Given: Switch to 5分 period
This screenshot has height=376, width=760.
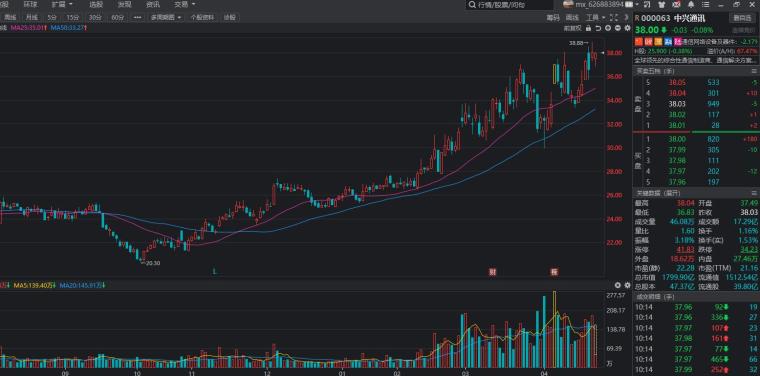Looking at the screenshot, I should coord(52,17).
